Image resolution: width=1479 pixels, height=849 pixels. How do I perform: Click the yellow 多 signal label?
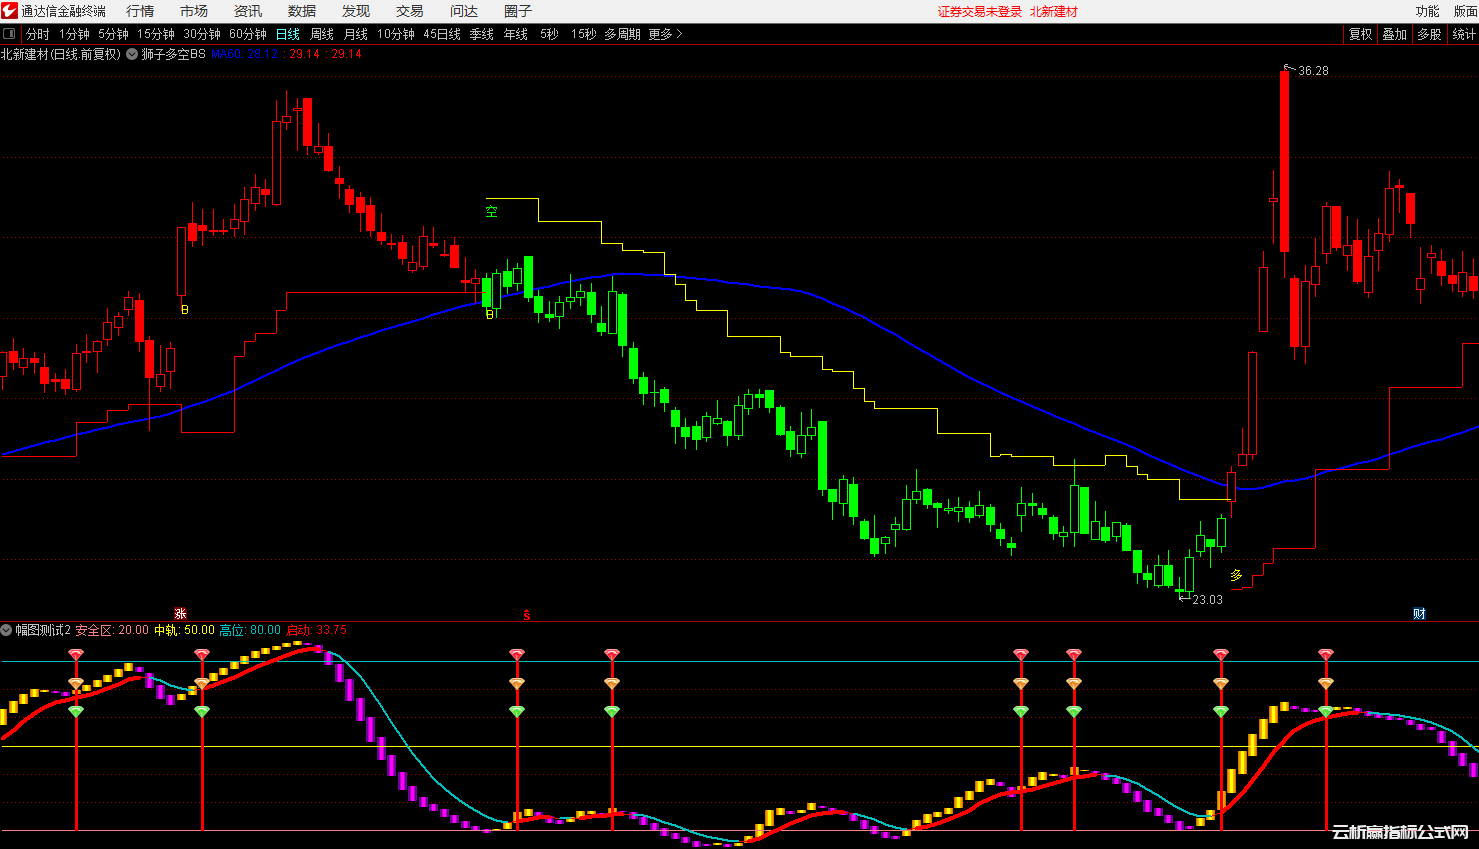[x=1236, y=575]
